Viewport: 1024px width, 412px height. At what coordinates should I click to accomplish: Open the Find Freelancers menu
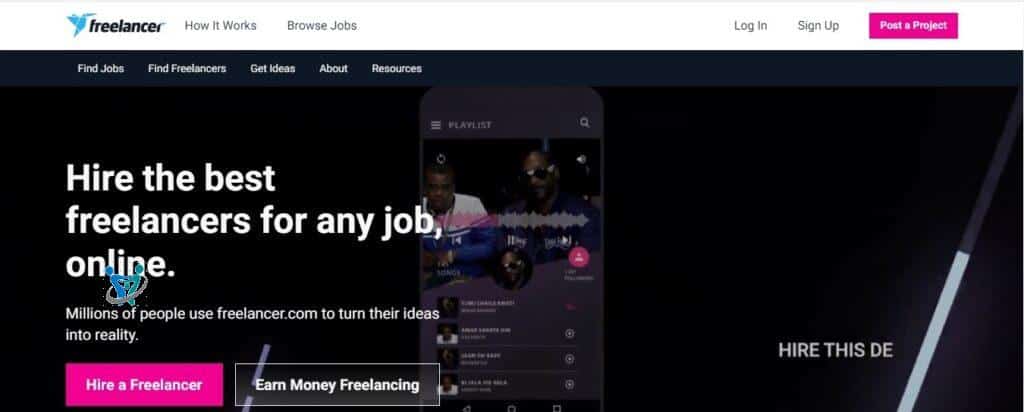coord(187,69)
